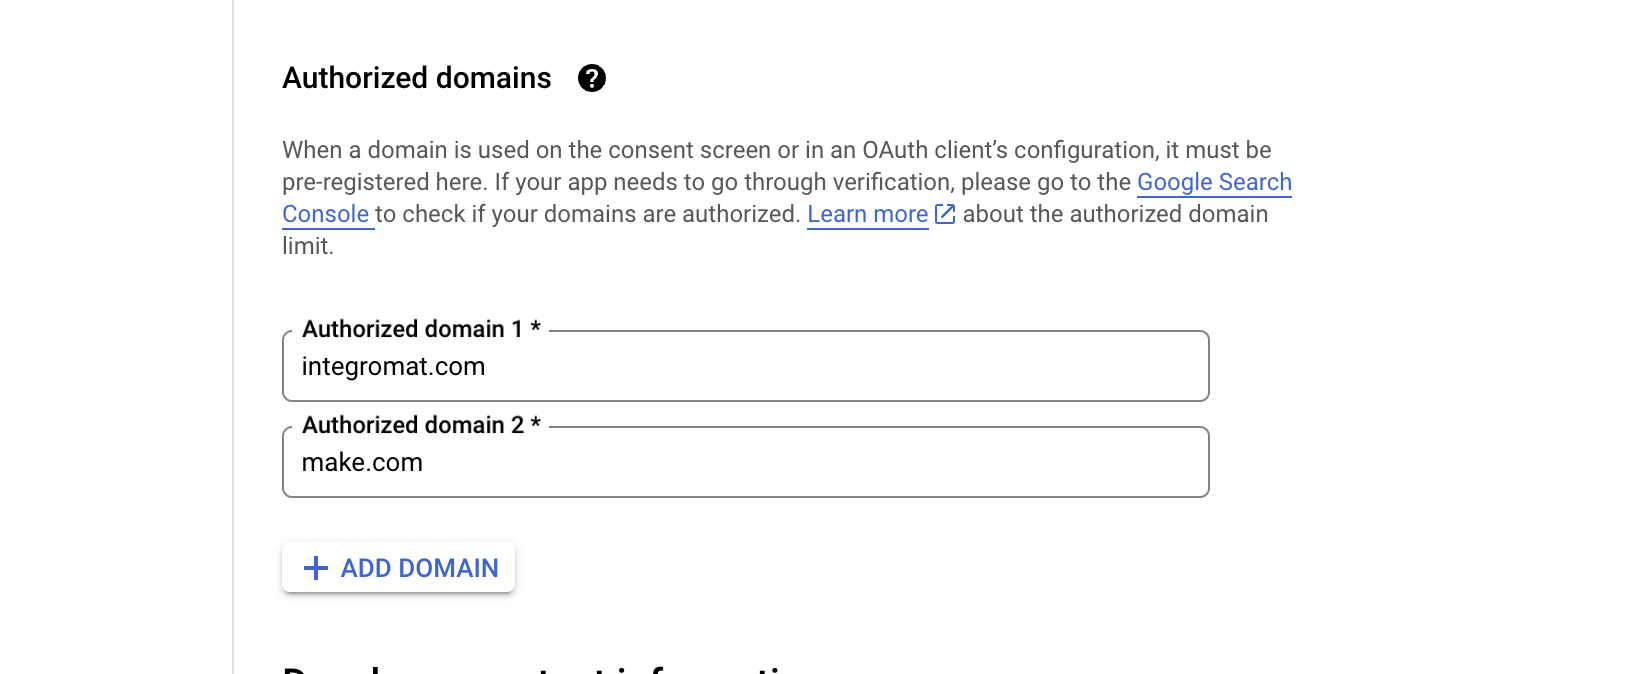Click the word limit ending the description
Viewport: 1628px width, 674px height.
(305, 246)
